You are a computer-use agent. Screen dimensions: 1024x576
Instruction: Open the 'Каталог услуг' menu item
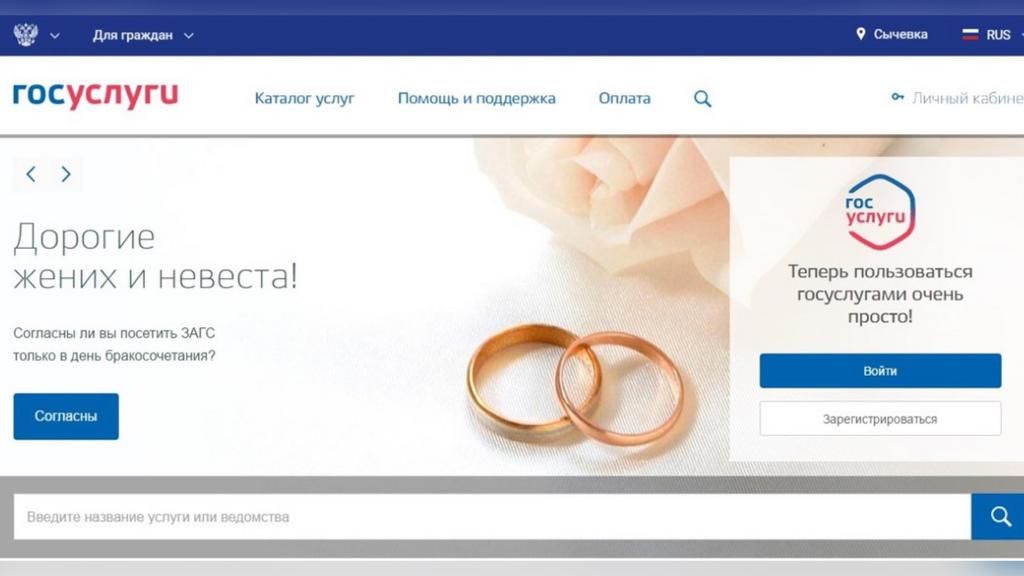(304, 99)
